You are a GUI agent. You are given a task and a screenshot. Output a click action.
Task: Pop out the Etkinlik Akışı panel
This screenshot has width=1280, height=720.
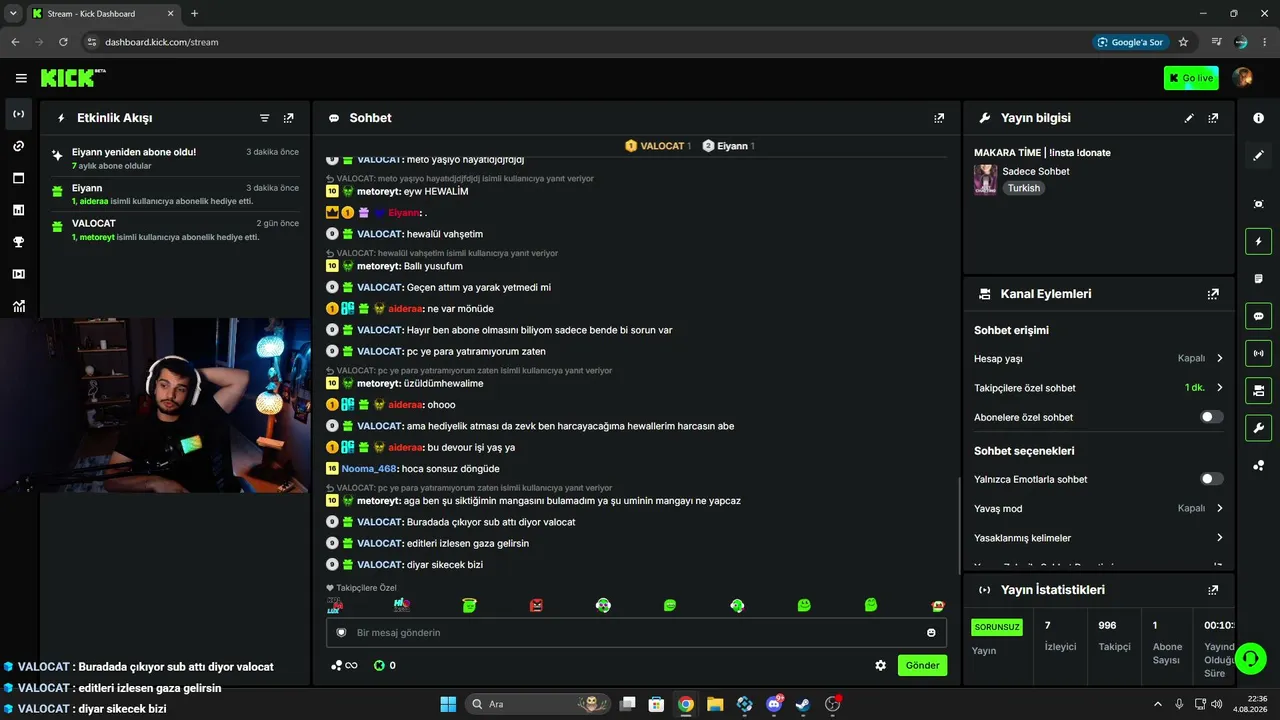[x=289, y=118]
